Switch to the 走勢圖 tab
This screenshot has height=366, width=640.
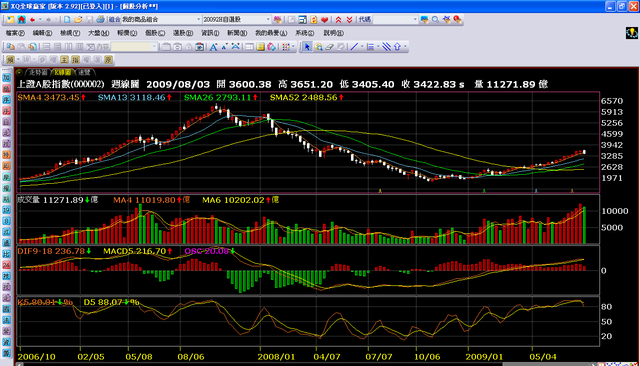38,72
